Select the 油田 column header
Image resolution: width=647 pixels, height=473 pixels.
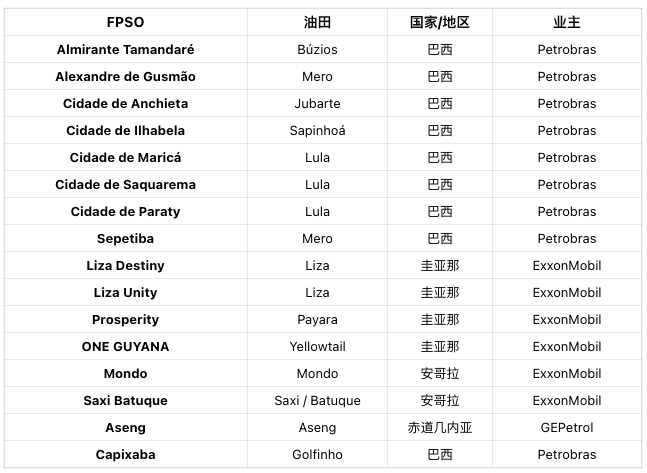[x=317, y=22]
